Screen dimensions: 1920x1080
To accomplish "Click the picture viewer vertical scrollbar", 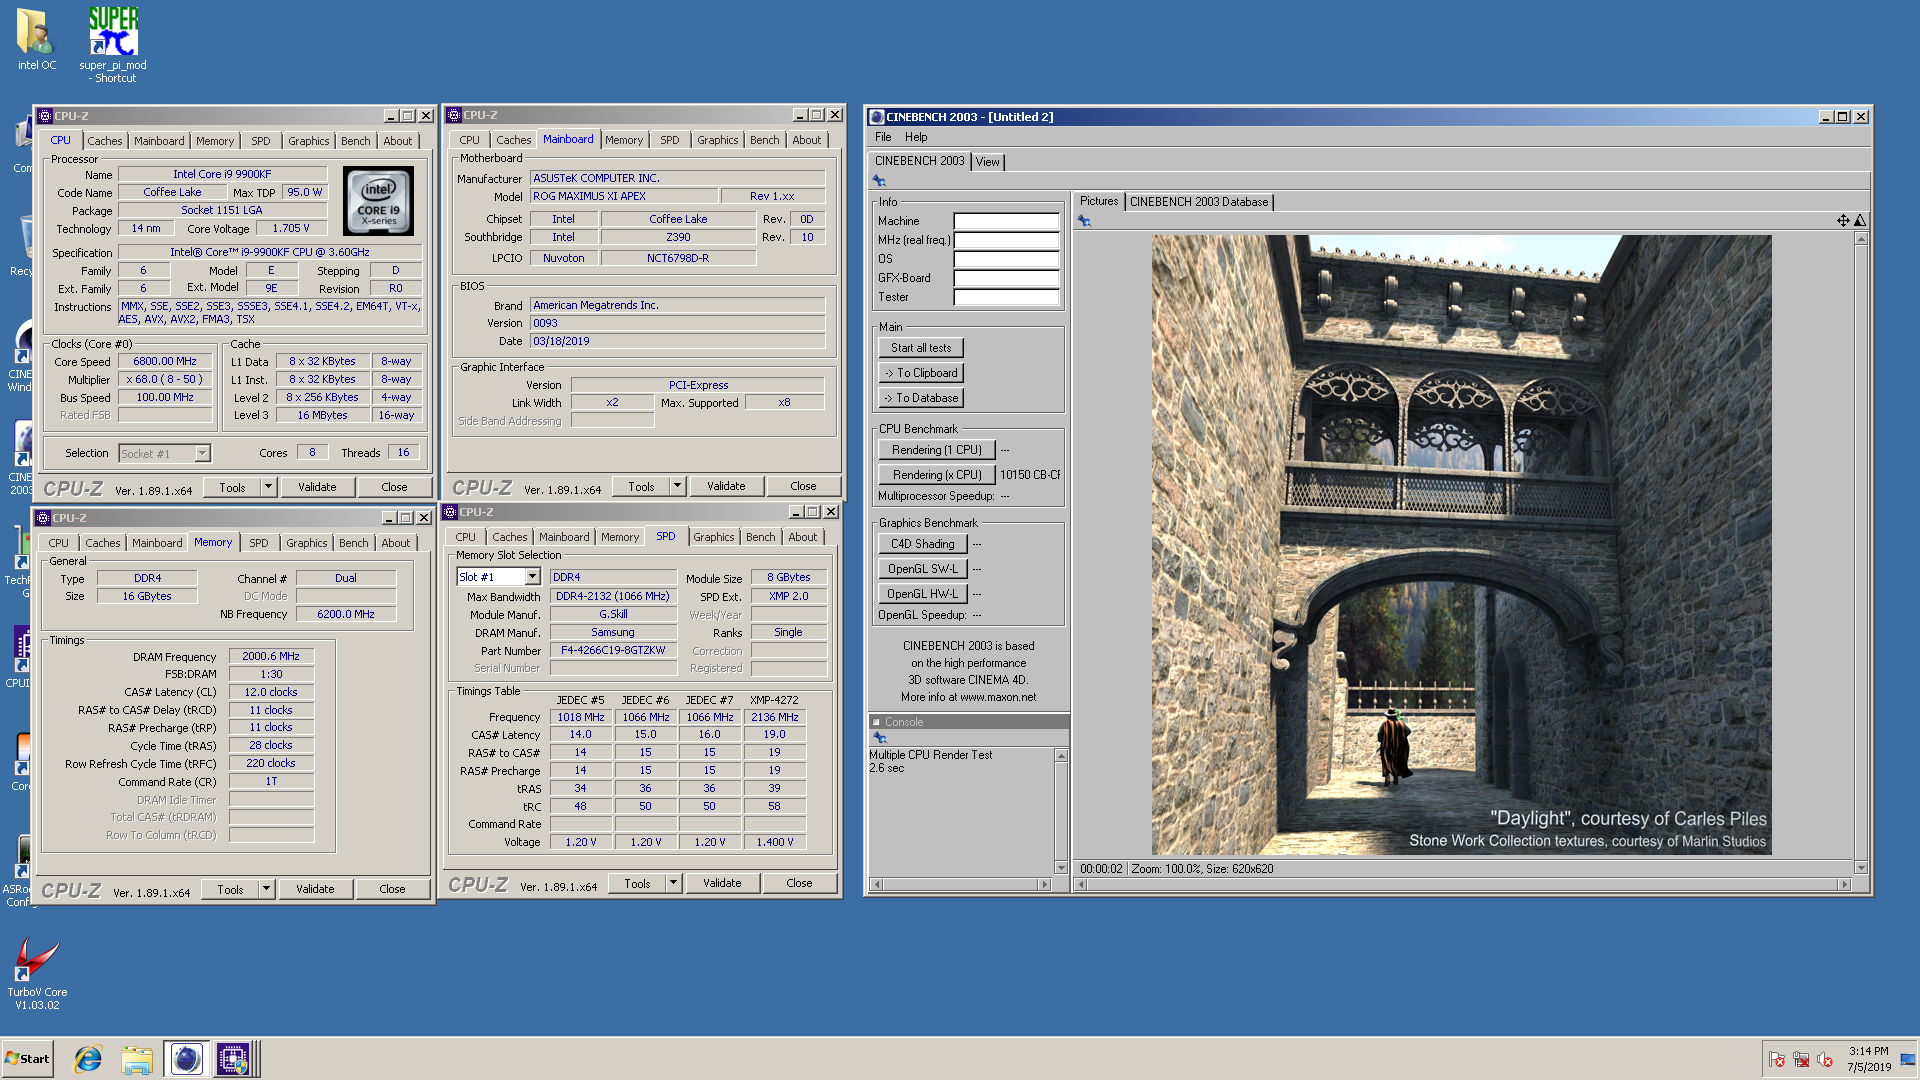I will point(1861,553).
